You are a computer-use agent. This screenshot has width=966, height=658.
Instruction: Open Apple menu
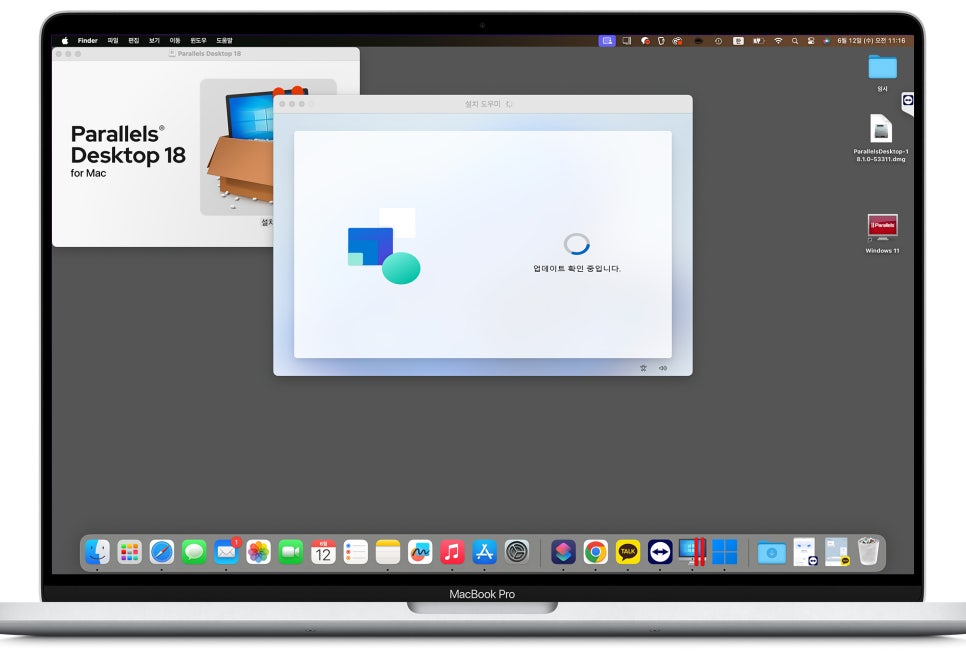[x=65, y=41]
